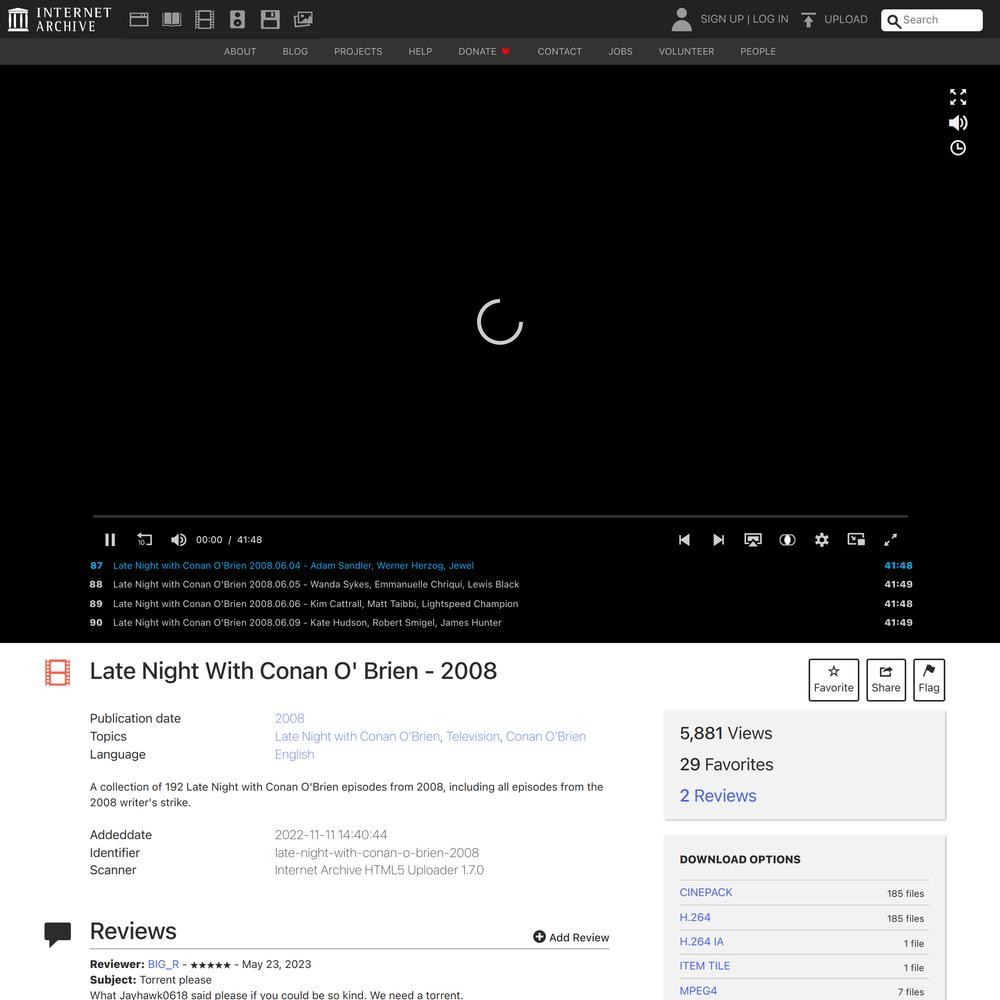Pause the video playback

[110, 540]
